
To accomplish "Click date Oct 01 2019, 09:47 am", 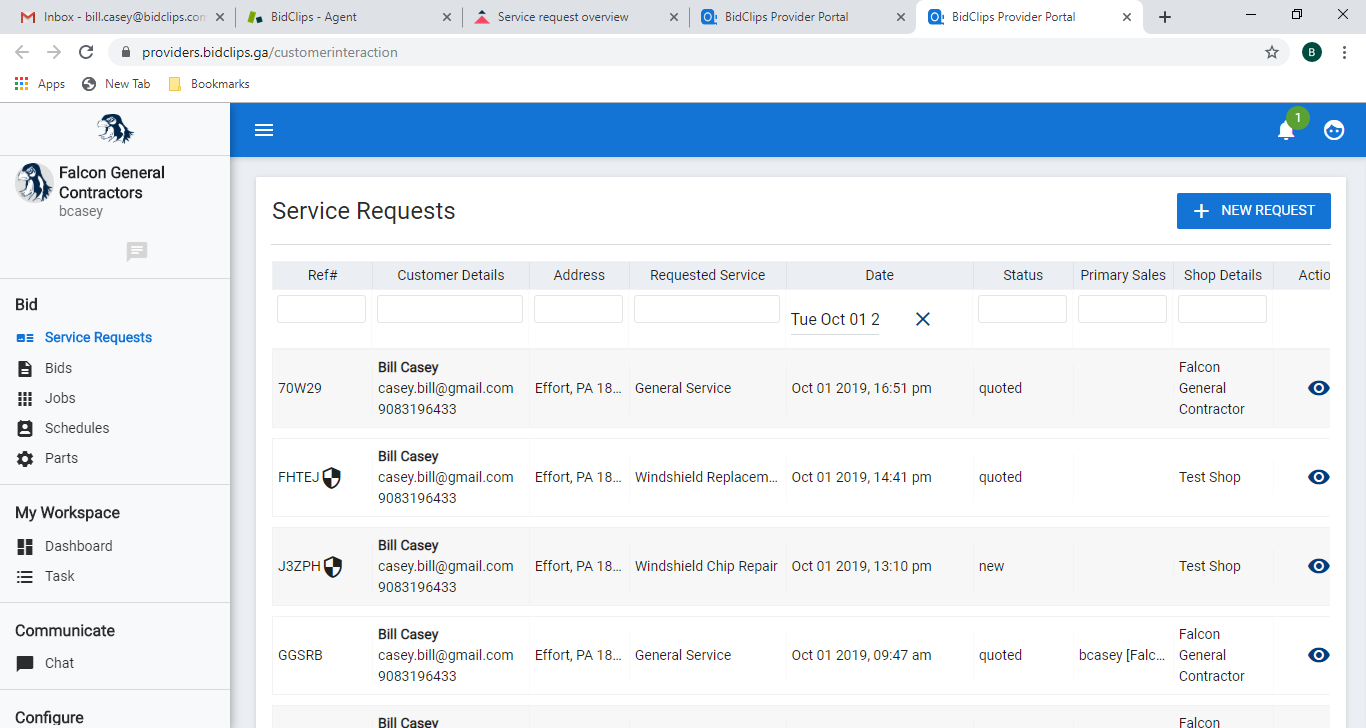I will (x=862, y=655).
